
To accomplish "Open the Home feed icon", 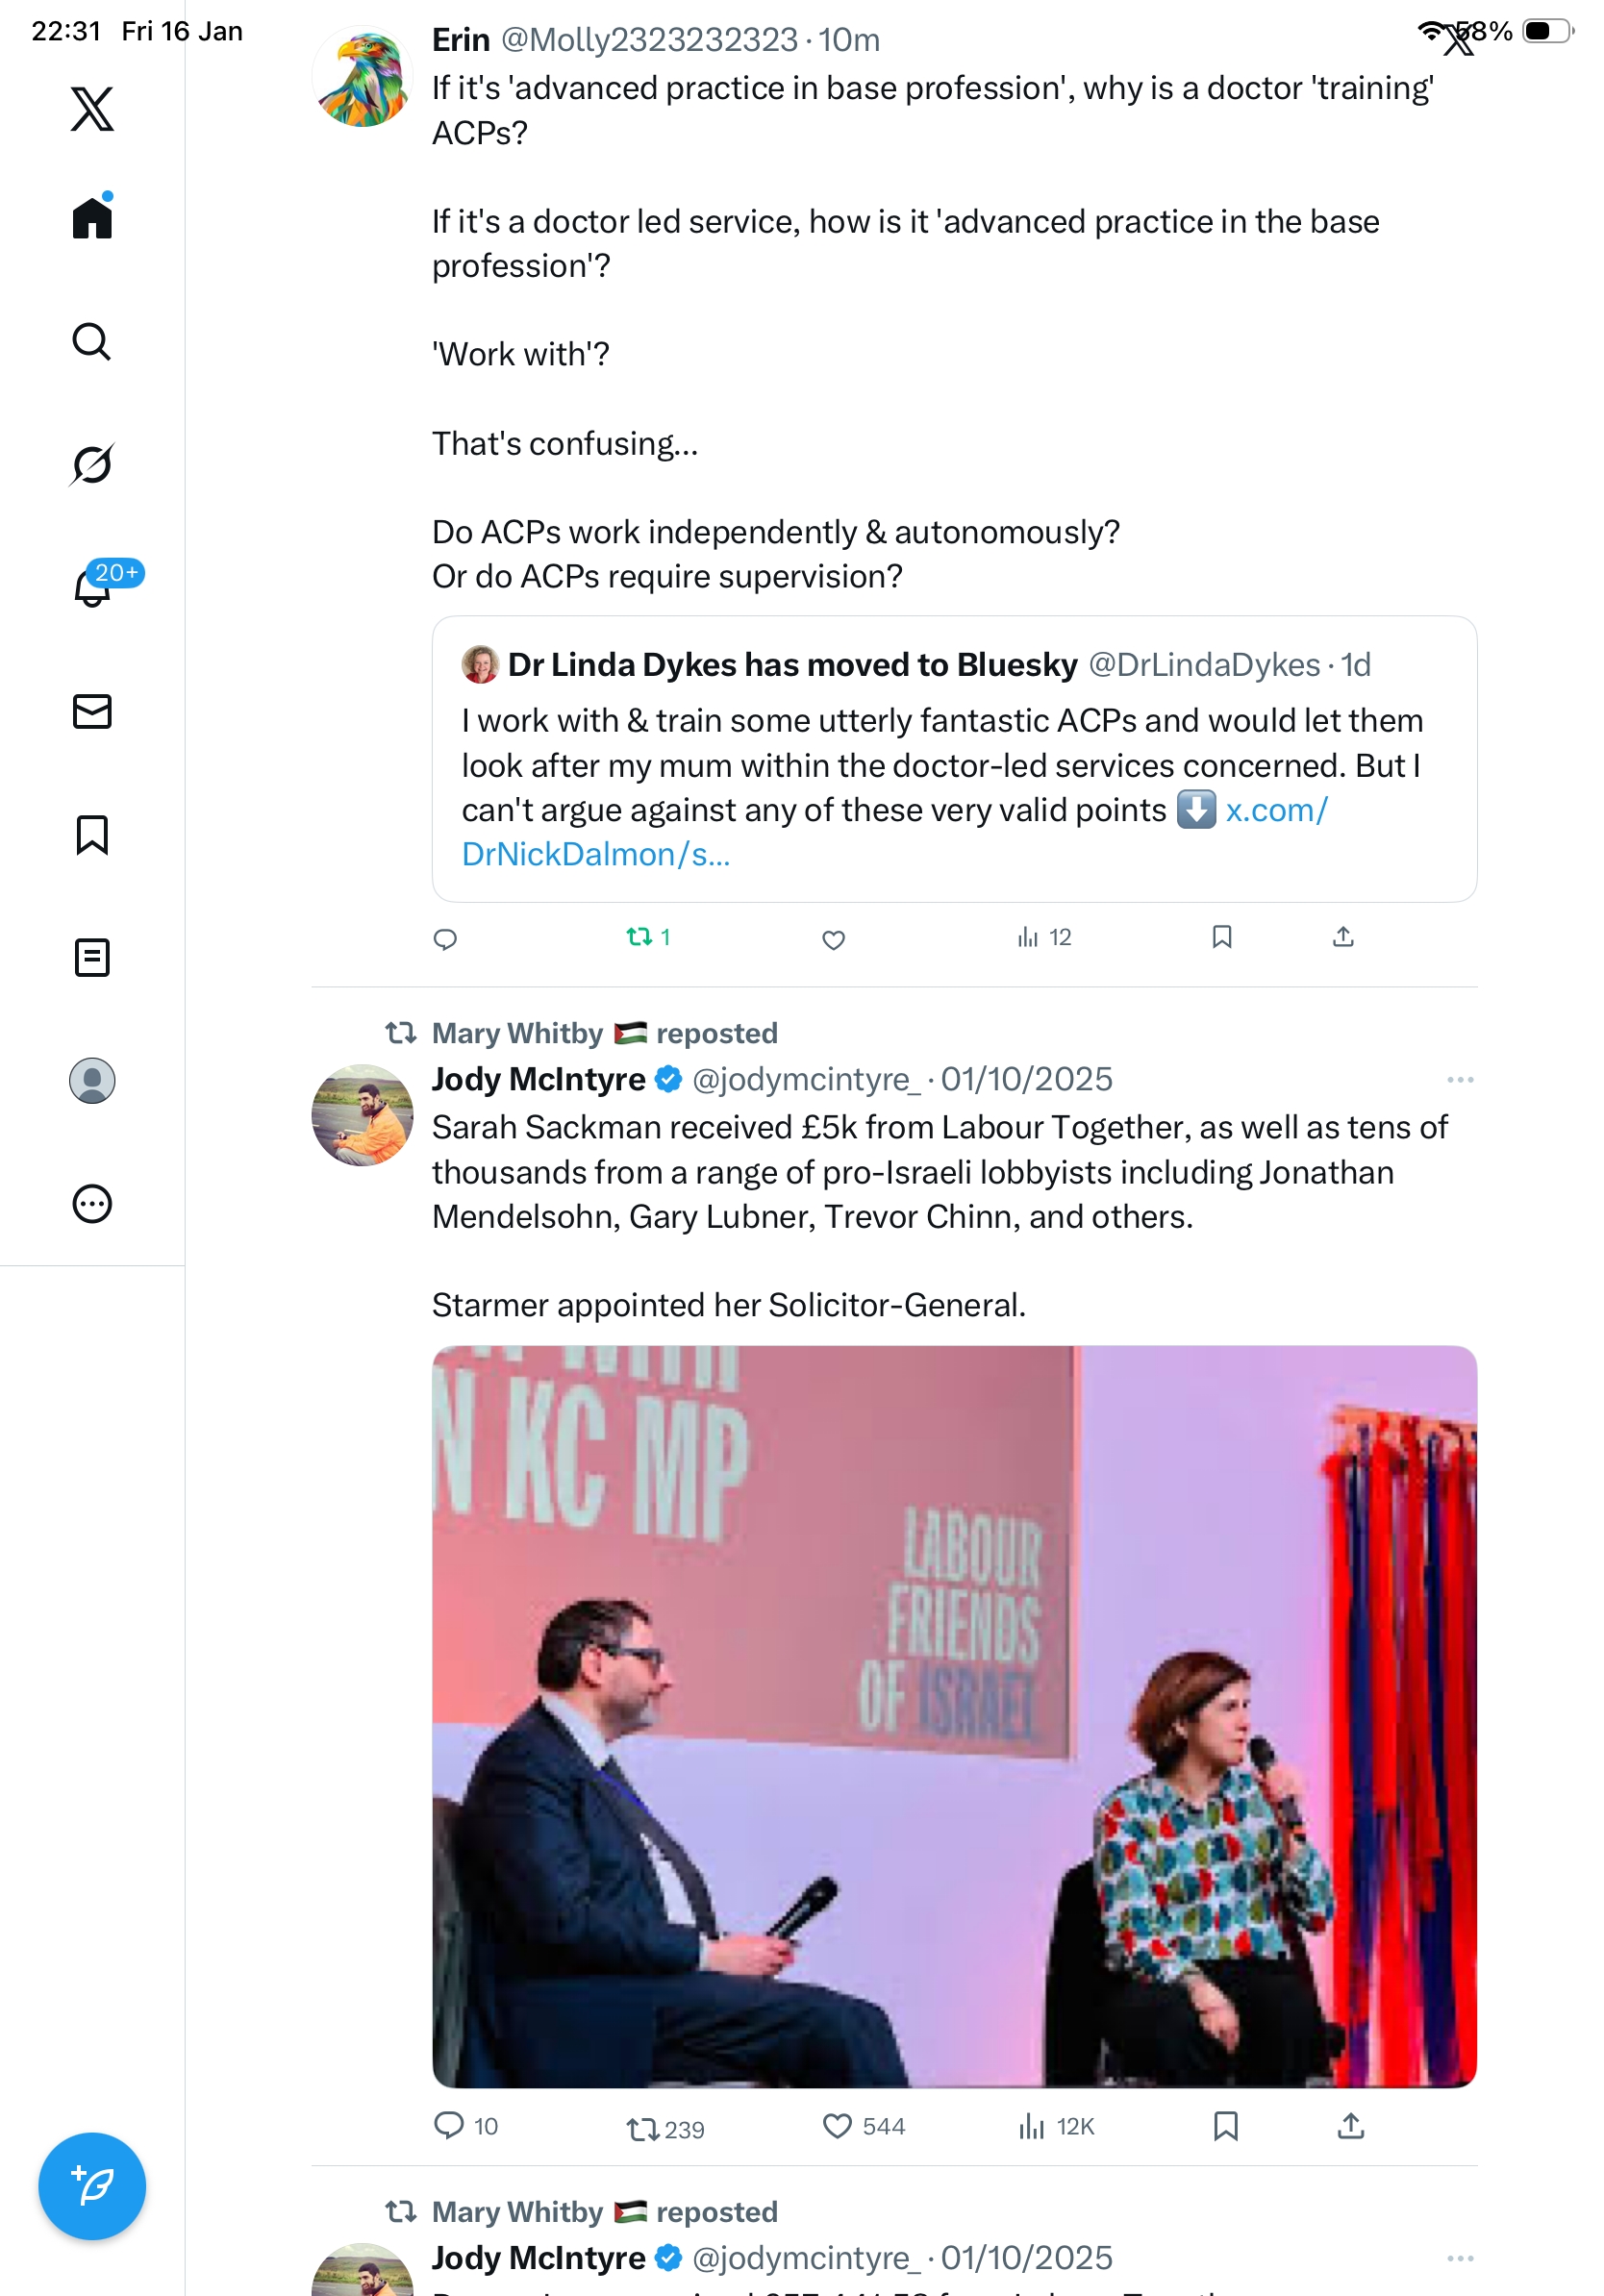I will 92,217.
